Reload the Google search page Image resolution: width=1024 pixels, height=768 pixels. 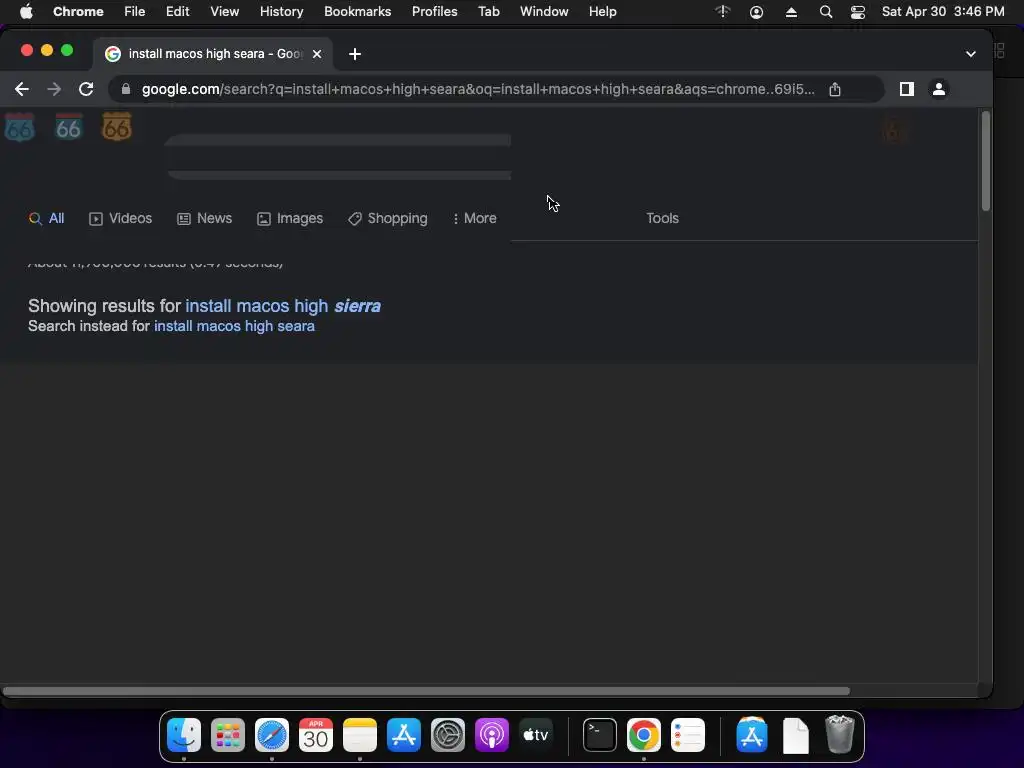(86, 89)
